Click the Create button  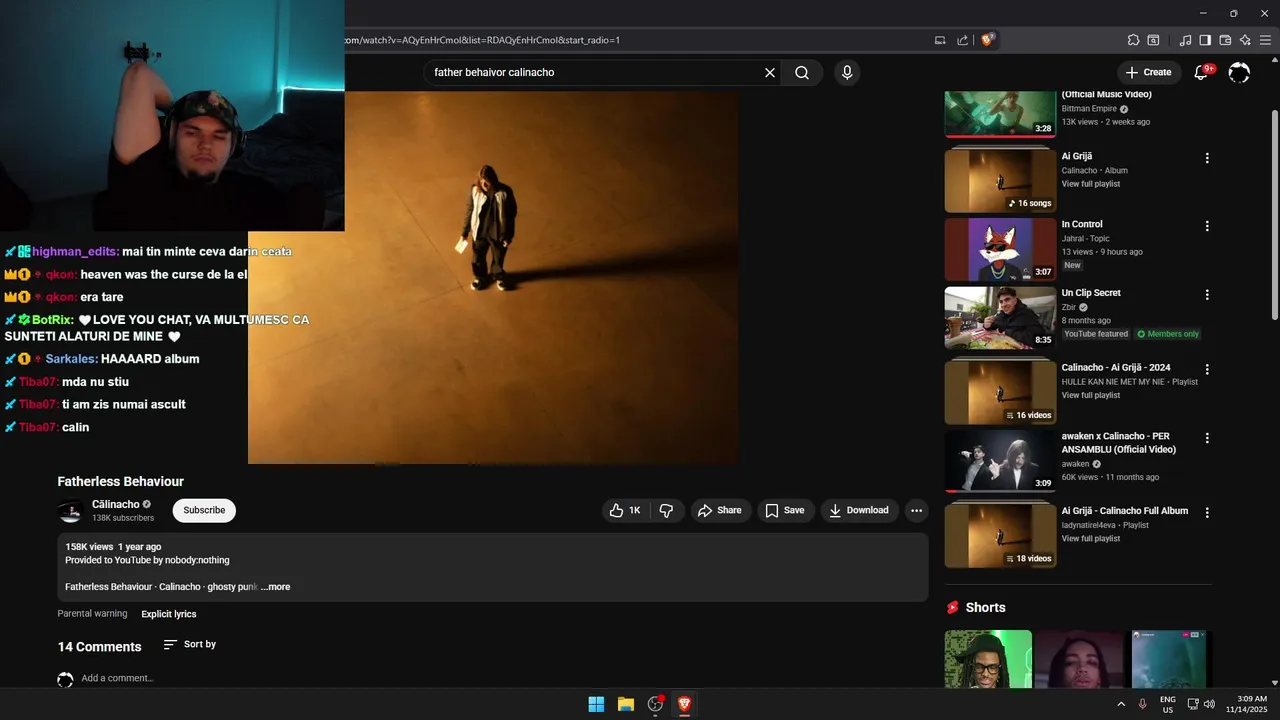1148,72
